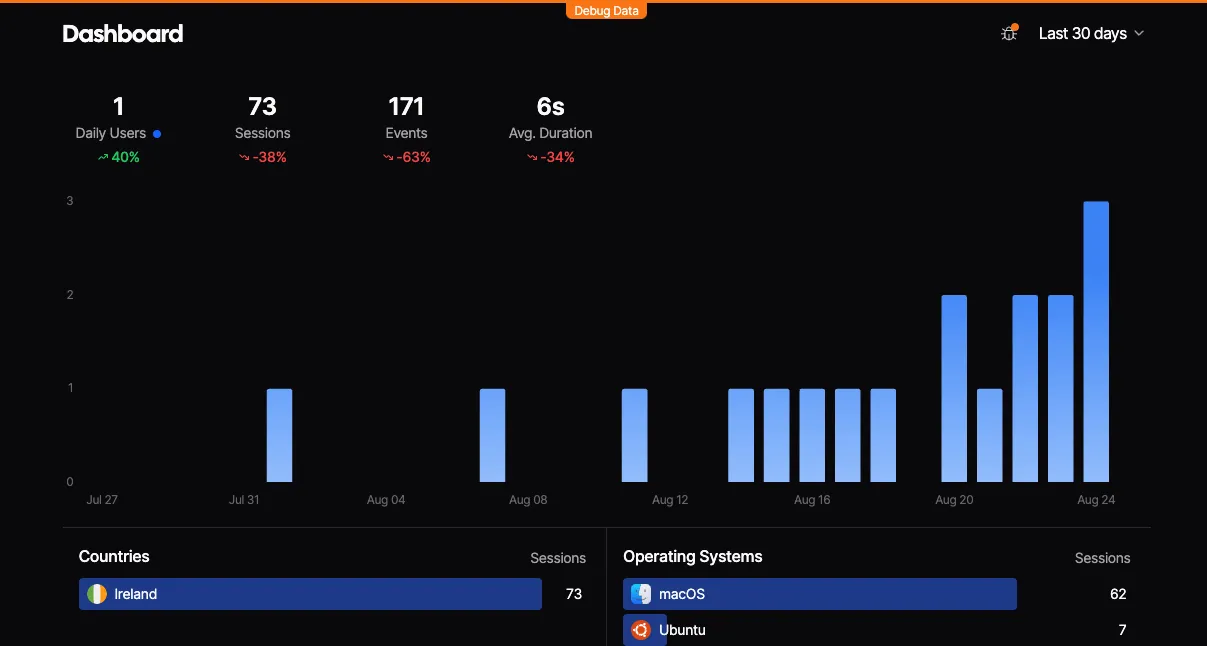1207x646 pixels.
Task: Click the chevron beside Last 30 days
Action: 1138,33
